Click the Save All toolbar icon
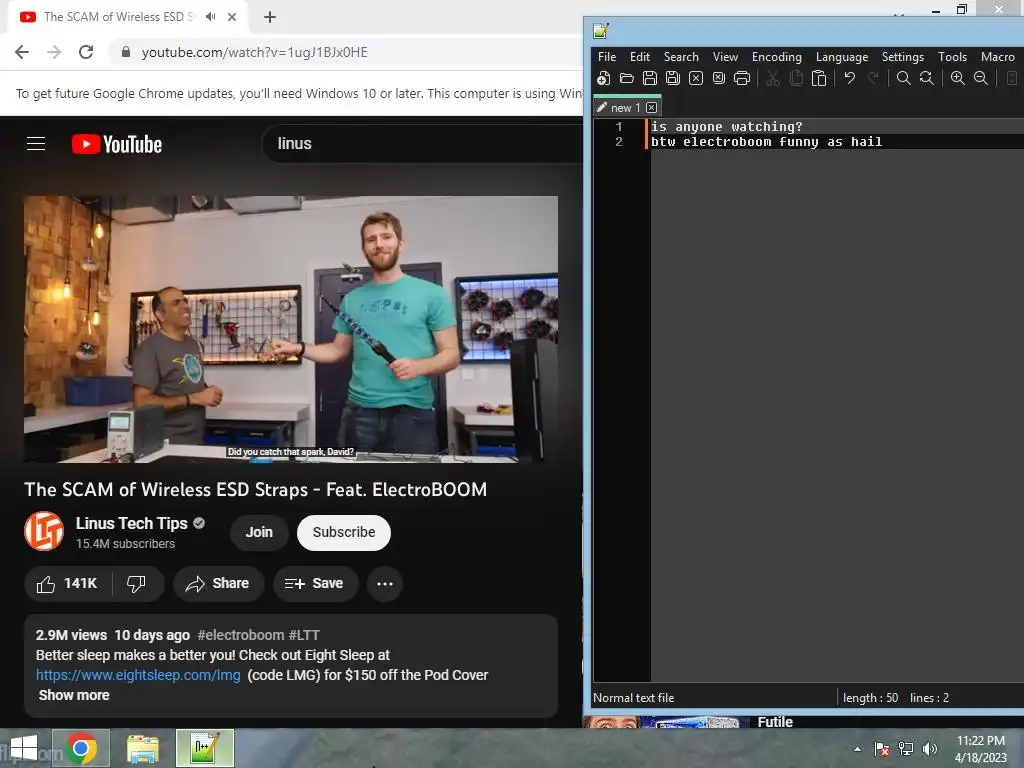This screenshot has width=1024, height=768. (x=673, y=78)
